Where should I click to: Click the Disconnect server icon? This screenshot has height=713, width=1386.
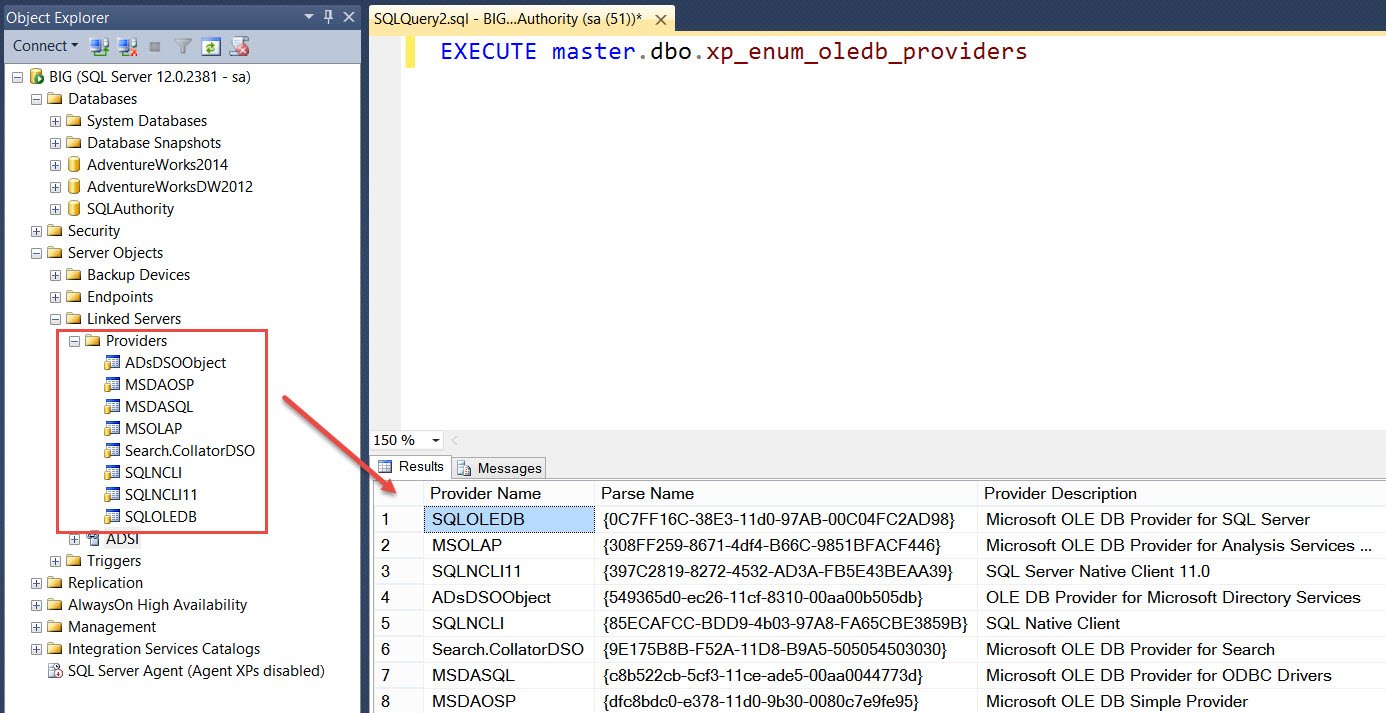pos(127,46)
